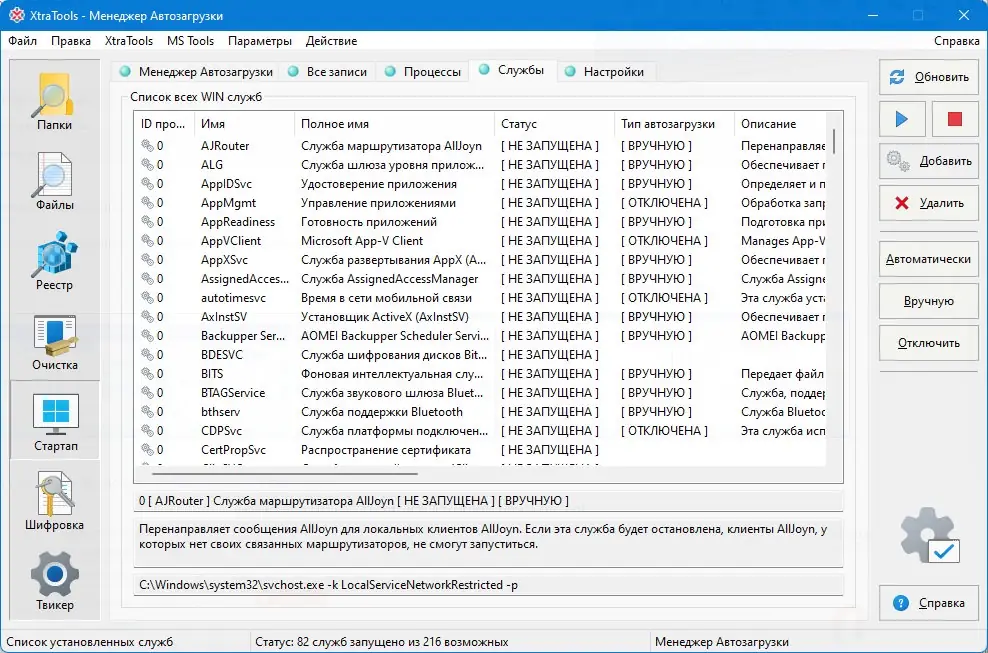988x653 pixels.
Task: Stop service with red square button
Action: click(955, 118)
